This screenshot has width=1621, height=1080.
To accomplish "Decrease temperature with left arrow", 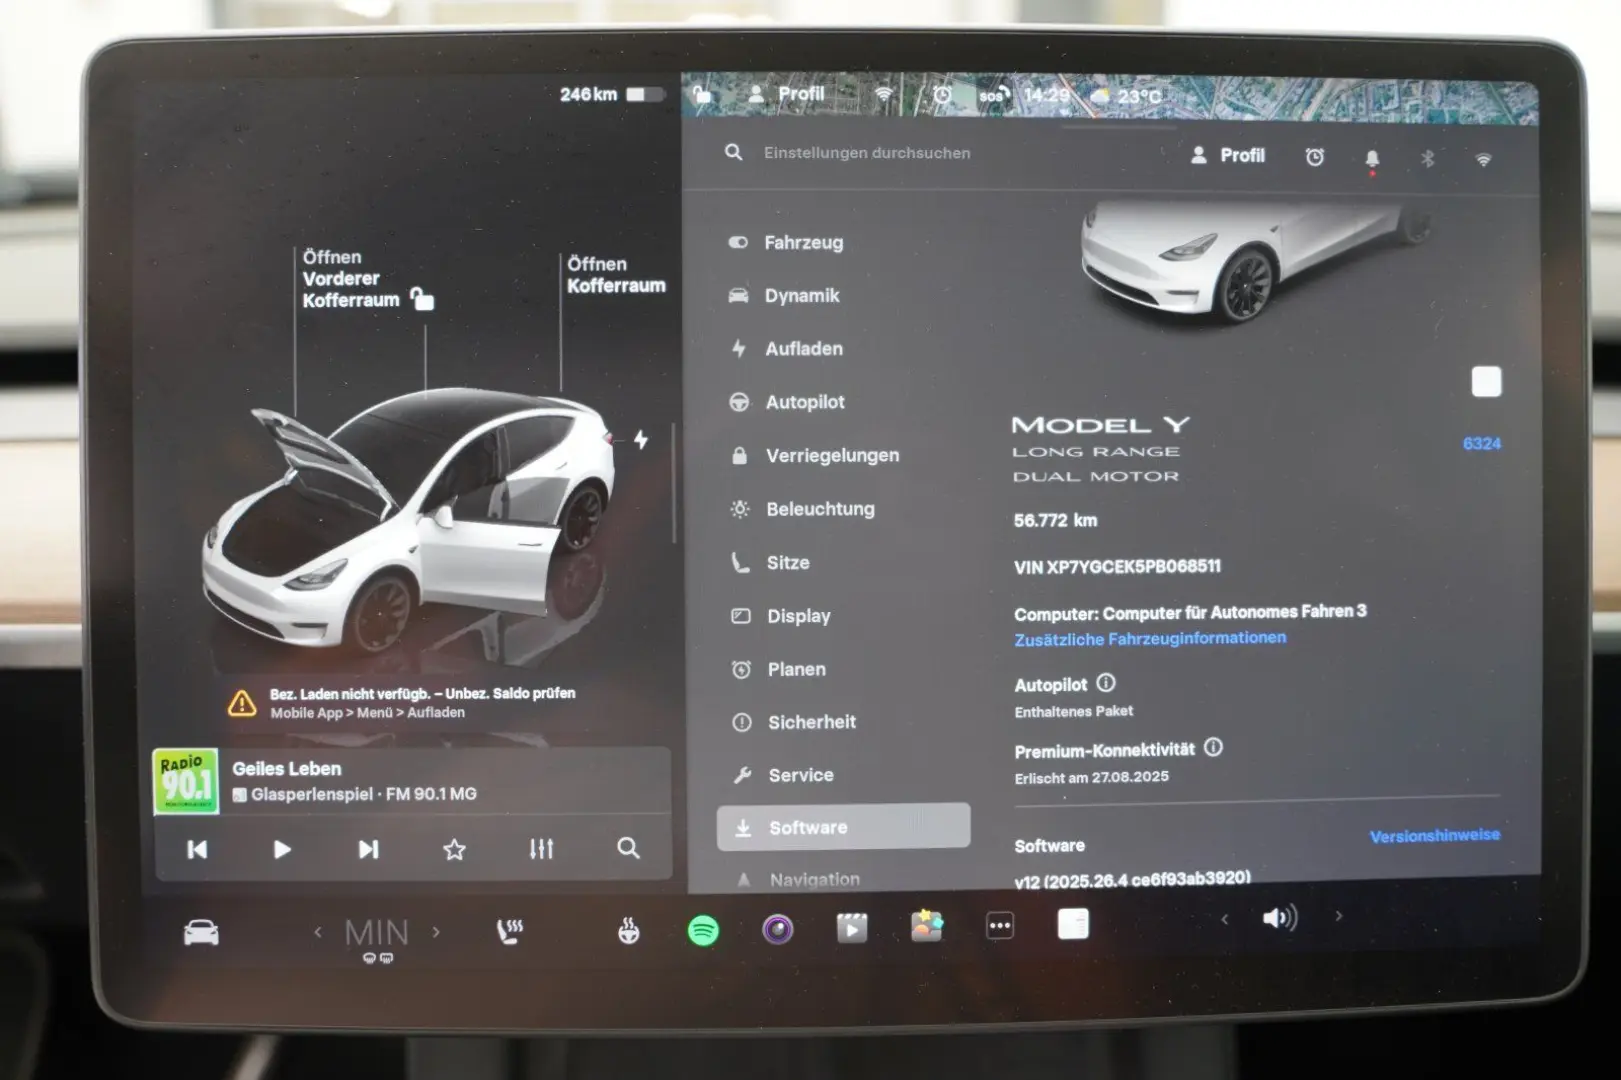I will point(318,932).
